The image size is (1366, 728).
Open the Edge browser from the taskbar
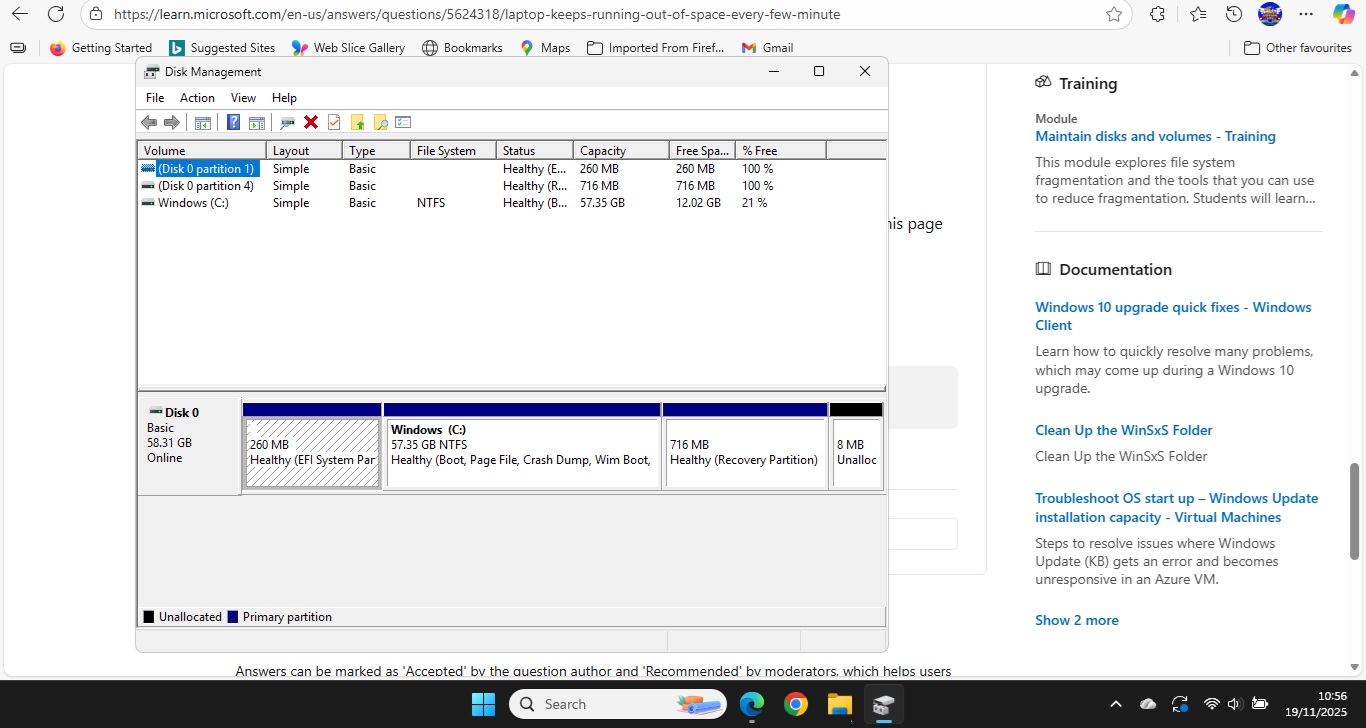pos(751,705)
